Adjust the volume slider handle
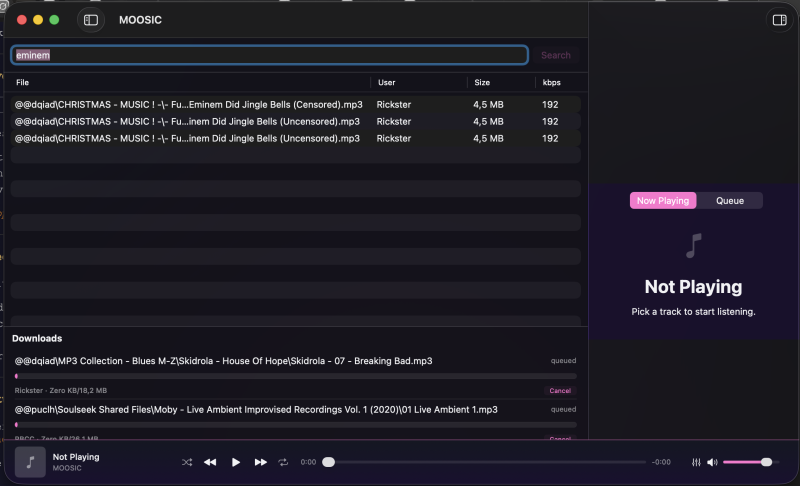Viewport: 800px width, 486px height. tap(766, 462)
